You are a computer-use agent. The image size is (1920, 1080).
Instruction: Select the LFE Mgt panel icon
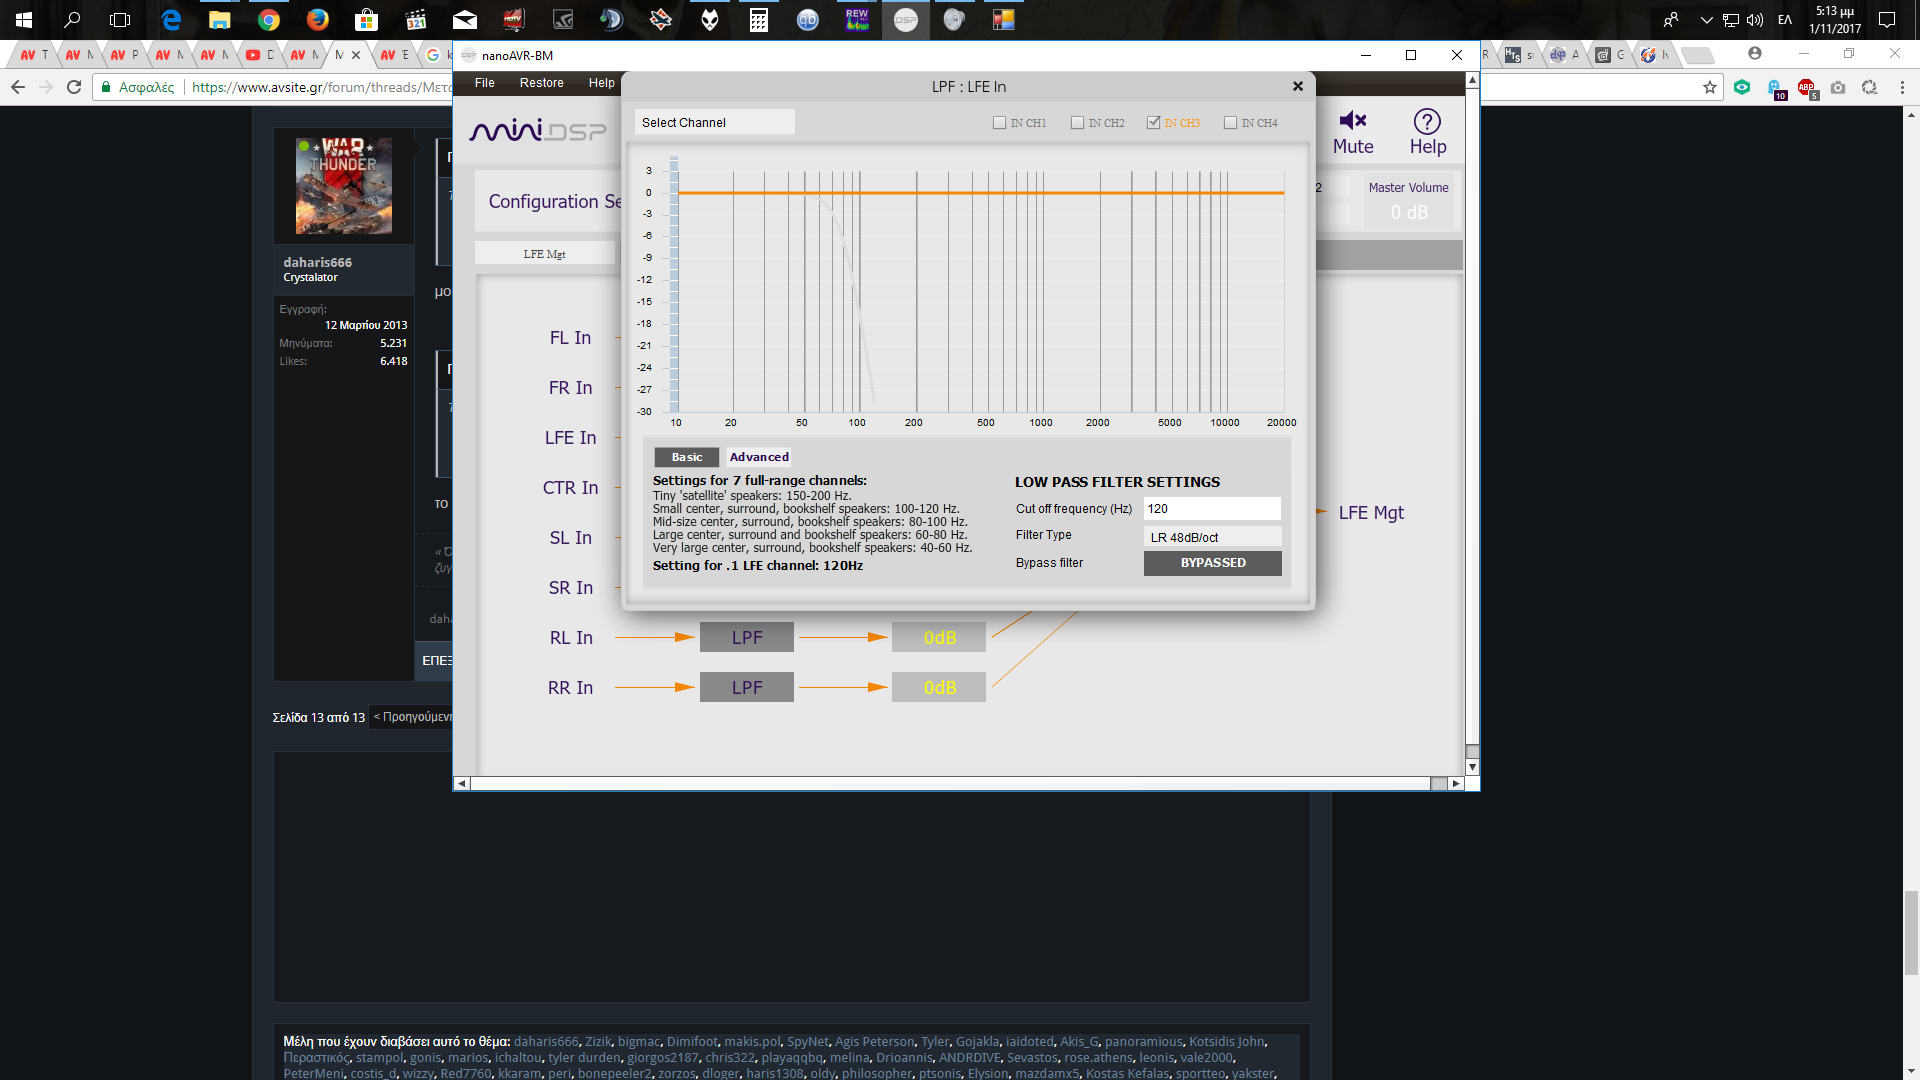point(545,253)
